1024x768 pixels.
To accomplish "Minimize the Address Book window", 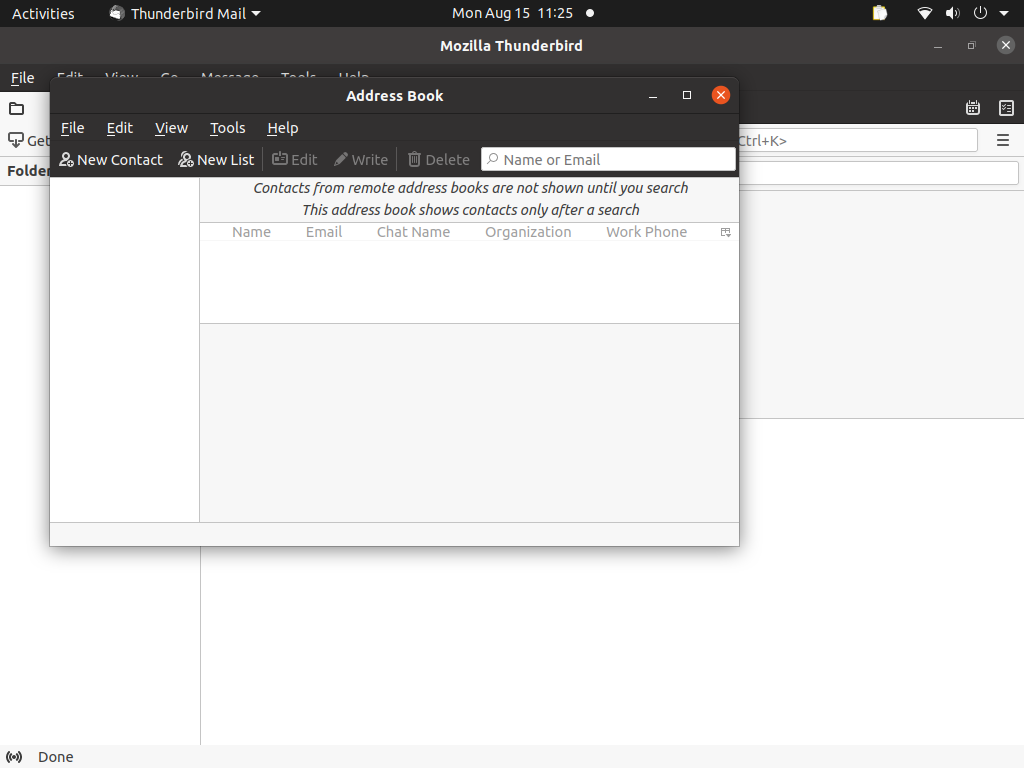I will (652, 96).
